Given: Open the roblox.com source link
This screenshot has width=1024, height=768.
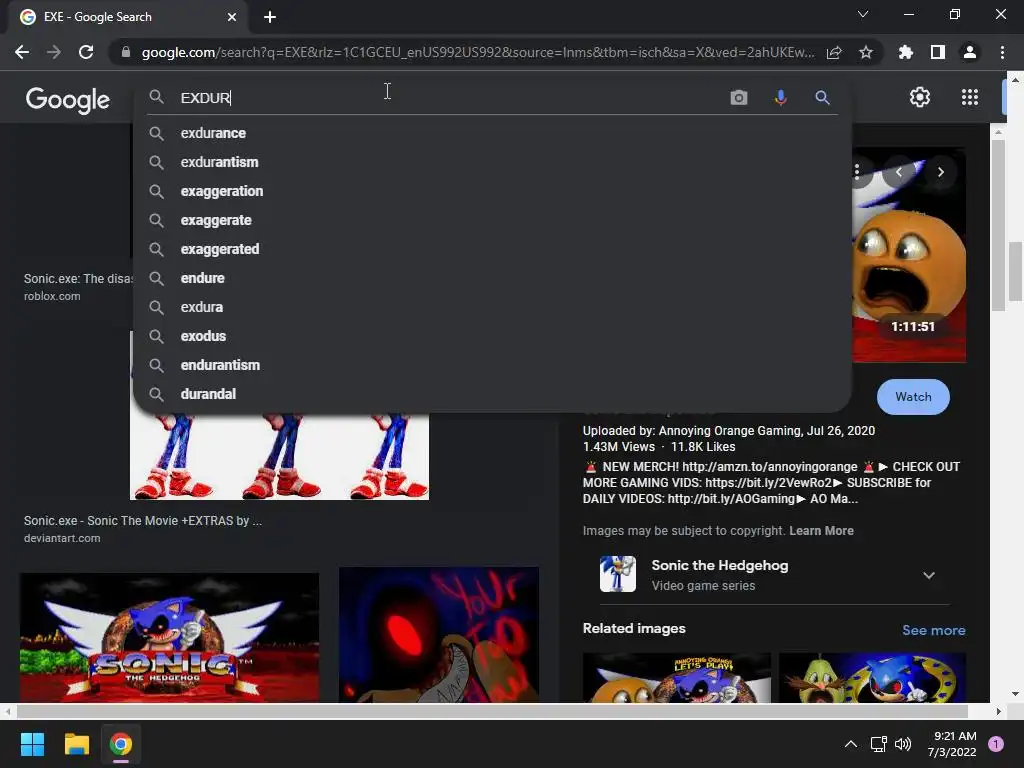Looking at the screenshot, I should point(52,296).
